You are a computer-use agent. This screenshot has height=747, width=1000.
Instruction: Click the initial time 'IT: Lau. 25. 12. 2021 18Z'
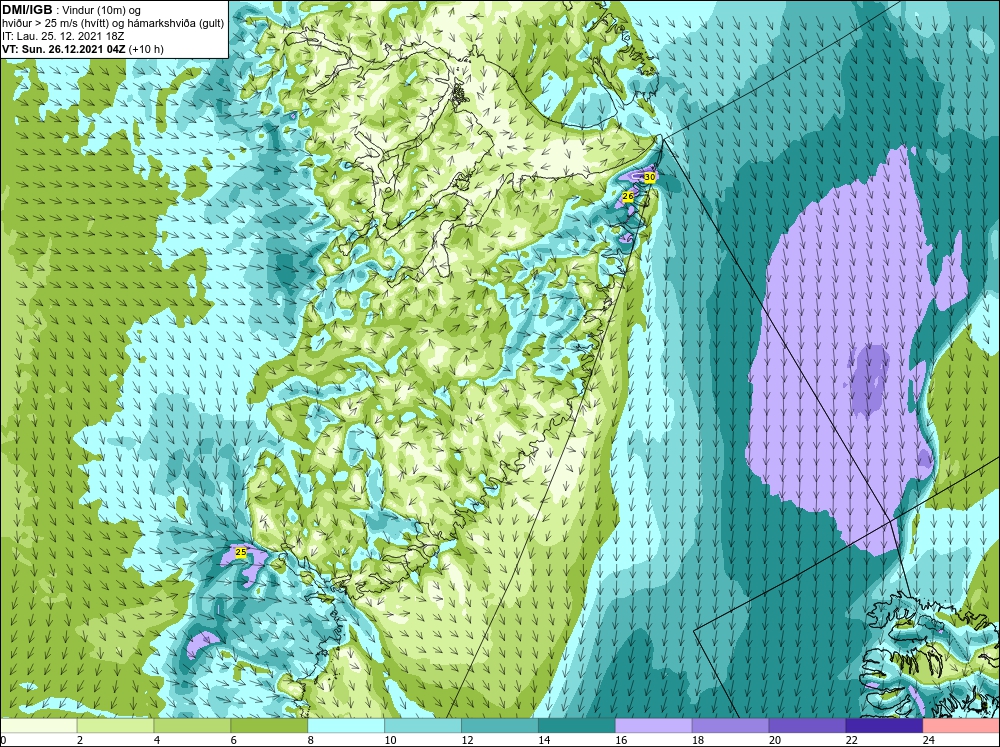click(63, 36)
